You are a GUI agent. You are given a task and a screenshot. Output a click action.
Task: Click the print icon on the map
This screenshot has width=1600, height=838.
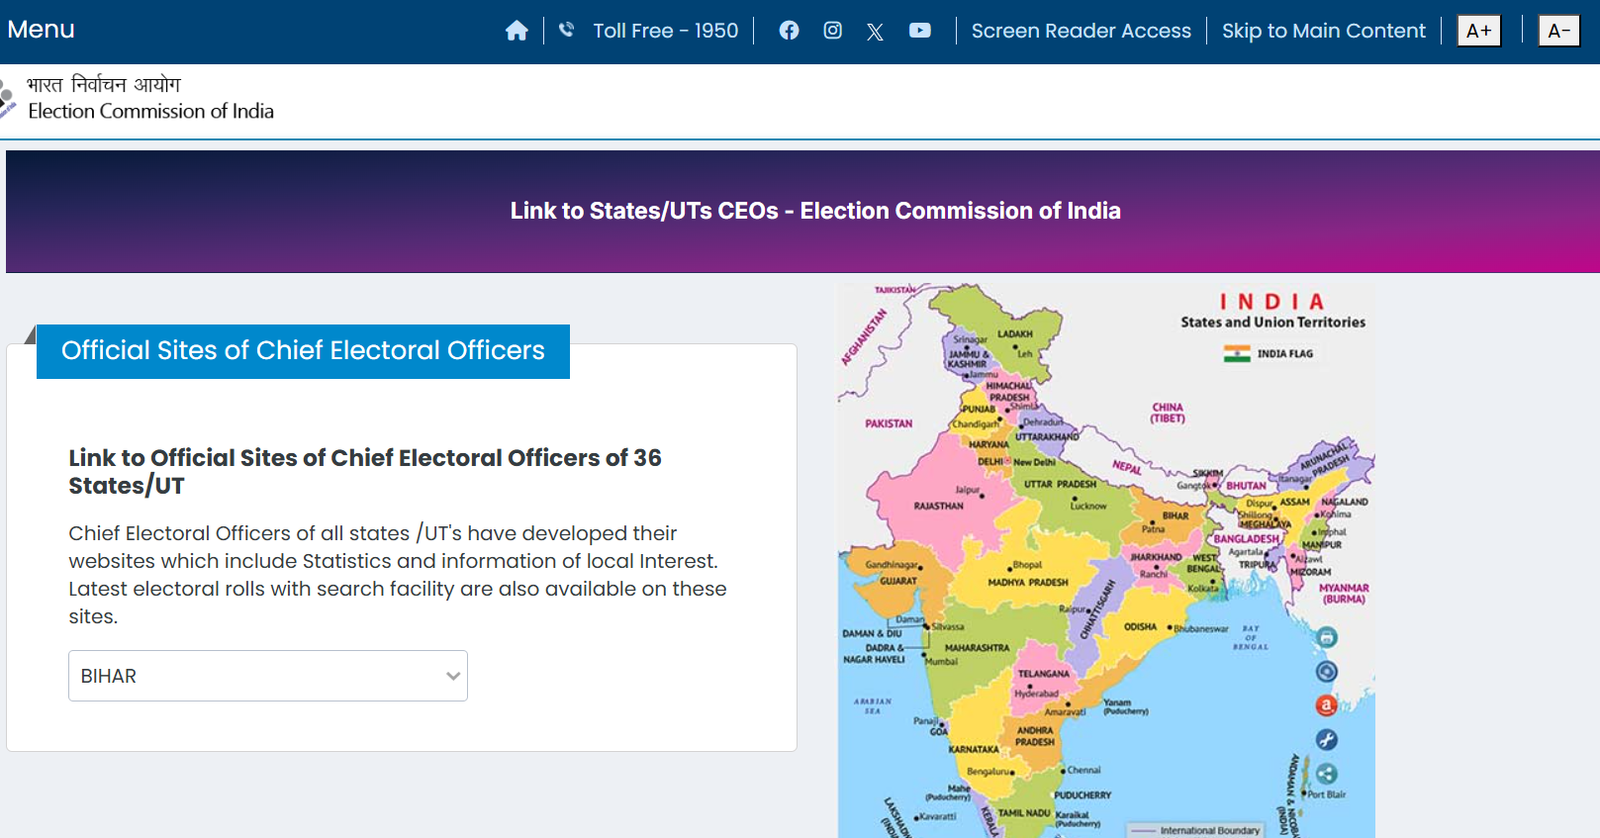click(1326, 637)
